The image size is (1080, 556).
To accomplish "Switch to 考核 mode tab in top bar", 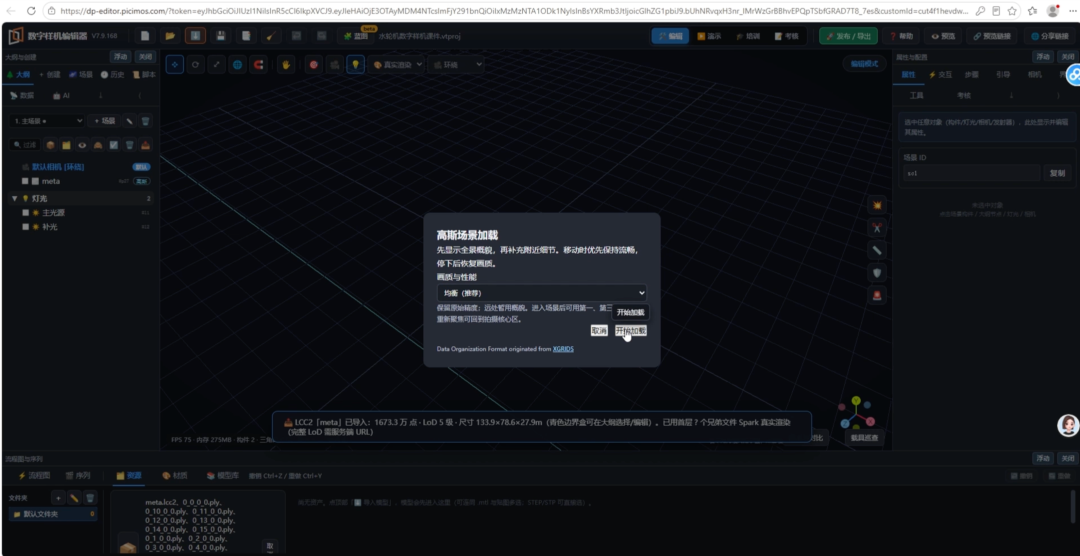I will [787, 36].
